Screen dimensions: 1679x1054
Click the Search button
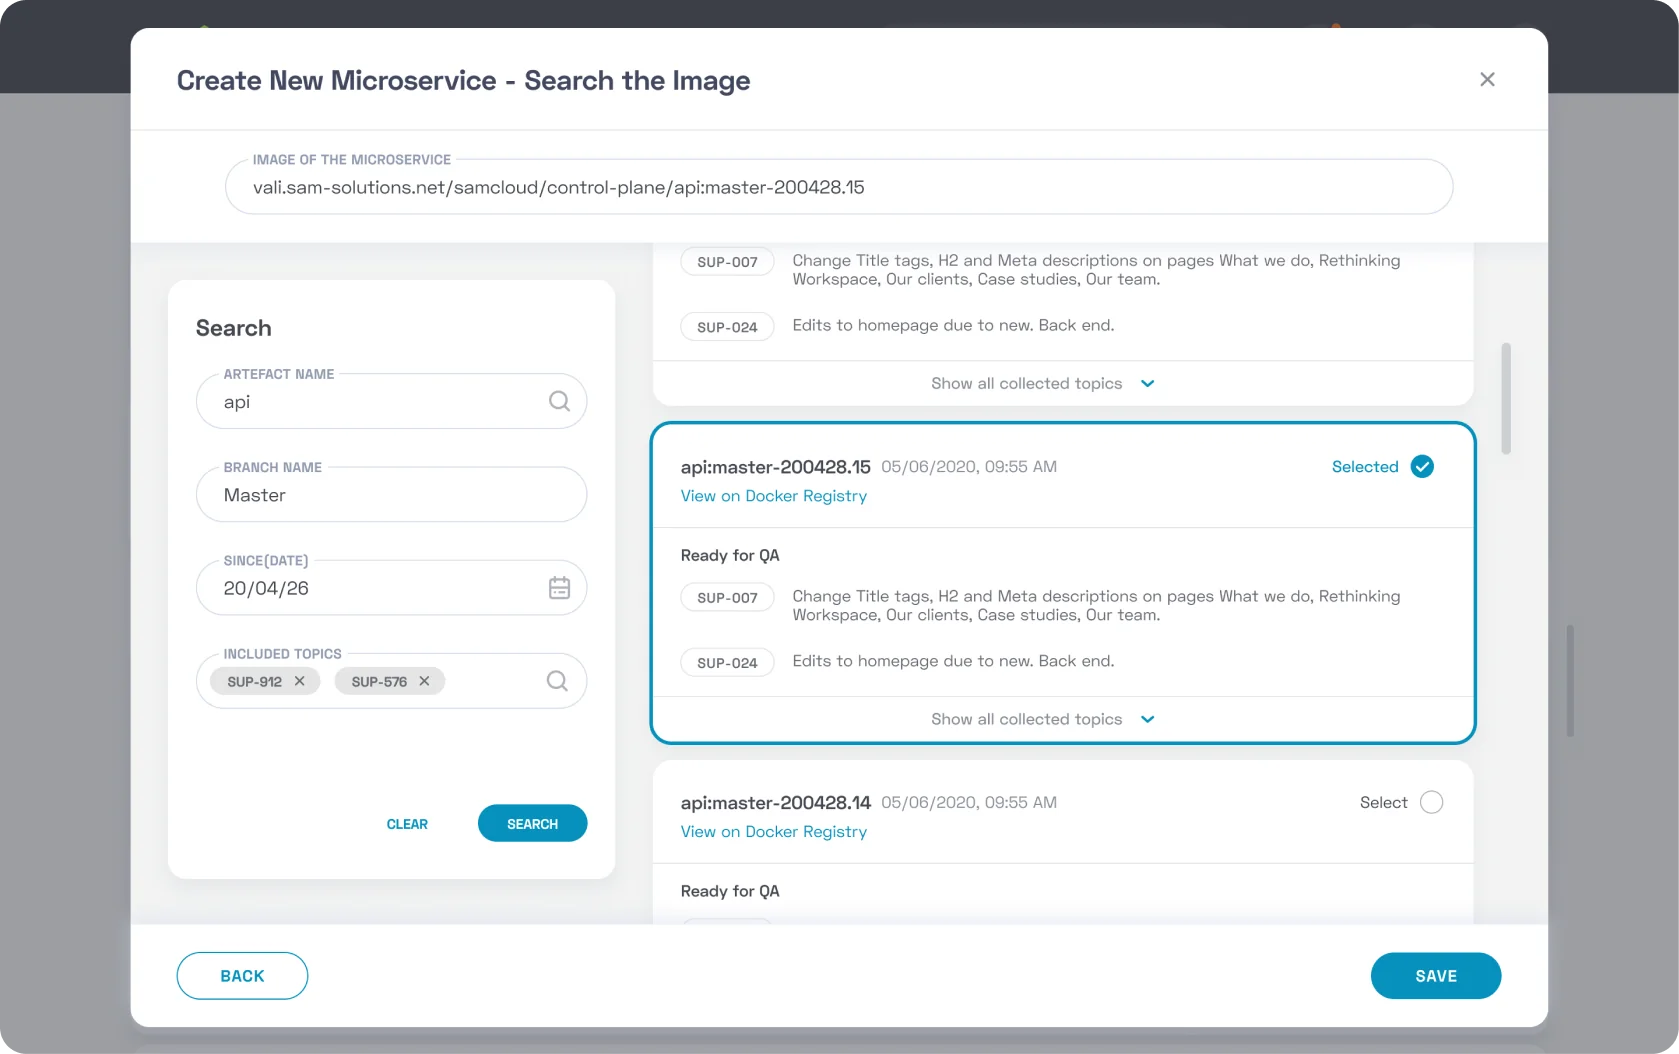click(x=532, y=823)
